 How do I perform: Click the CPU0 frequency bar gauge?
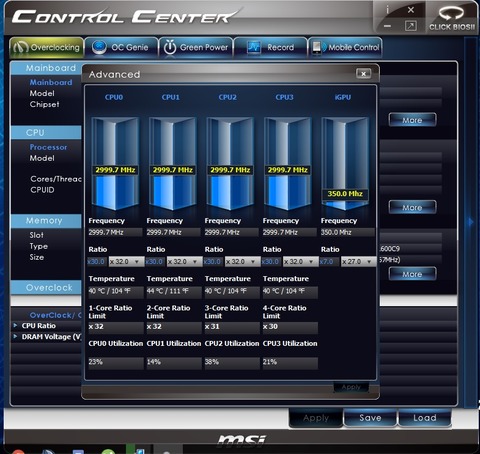coord(115,163)
